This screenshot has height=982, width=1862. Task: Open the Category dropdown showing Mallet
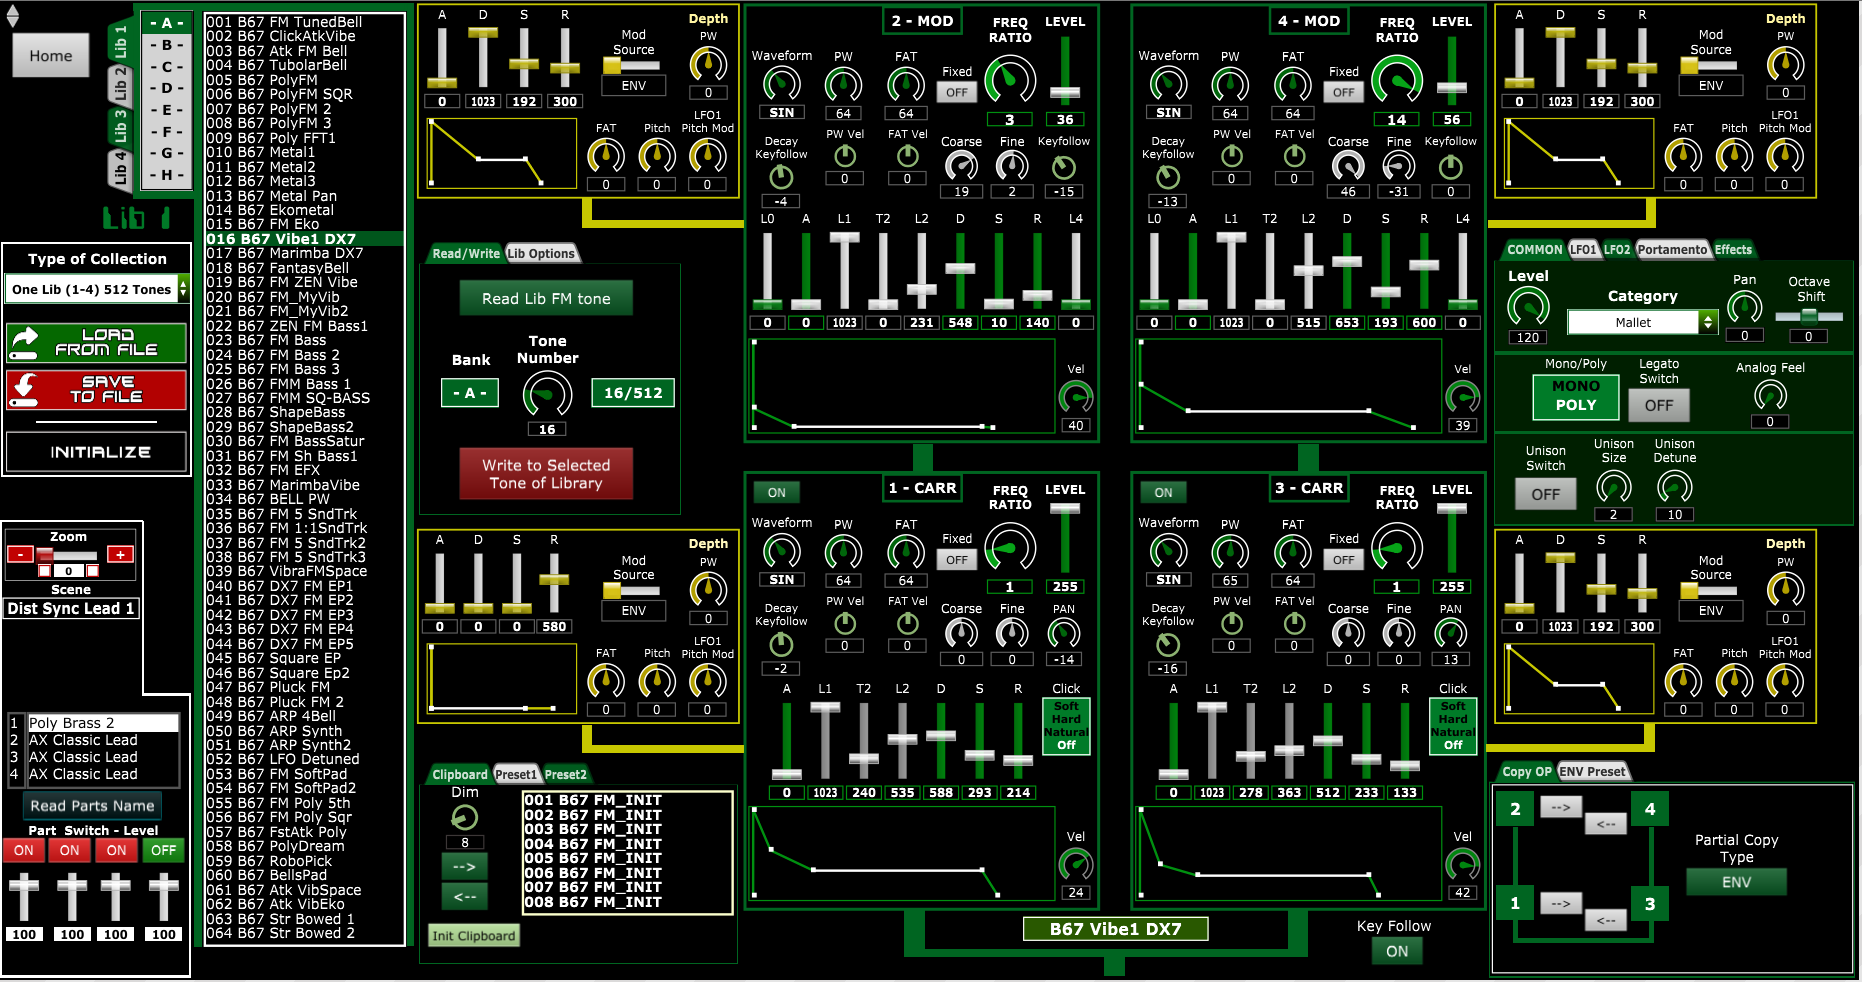coord(1641,322)
